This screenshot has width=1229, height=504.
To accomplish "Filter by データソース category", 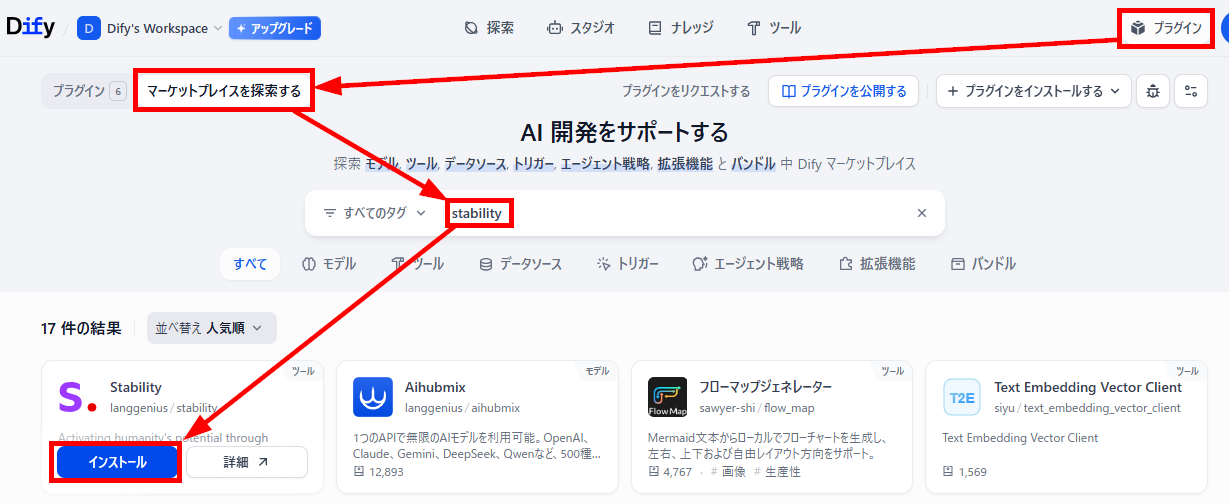I will tap(521, 264).
